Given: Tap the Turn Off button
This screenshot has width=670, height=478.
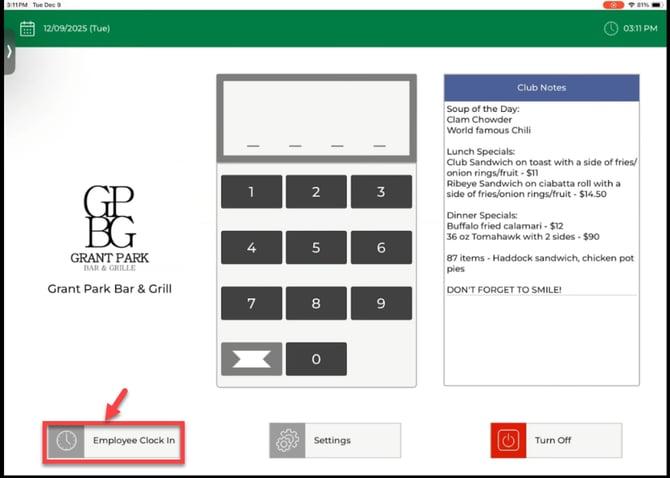Looking at the screenshot, I should [x=556, y=440].
